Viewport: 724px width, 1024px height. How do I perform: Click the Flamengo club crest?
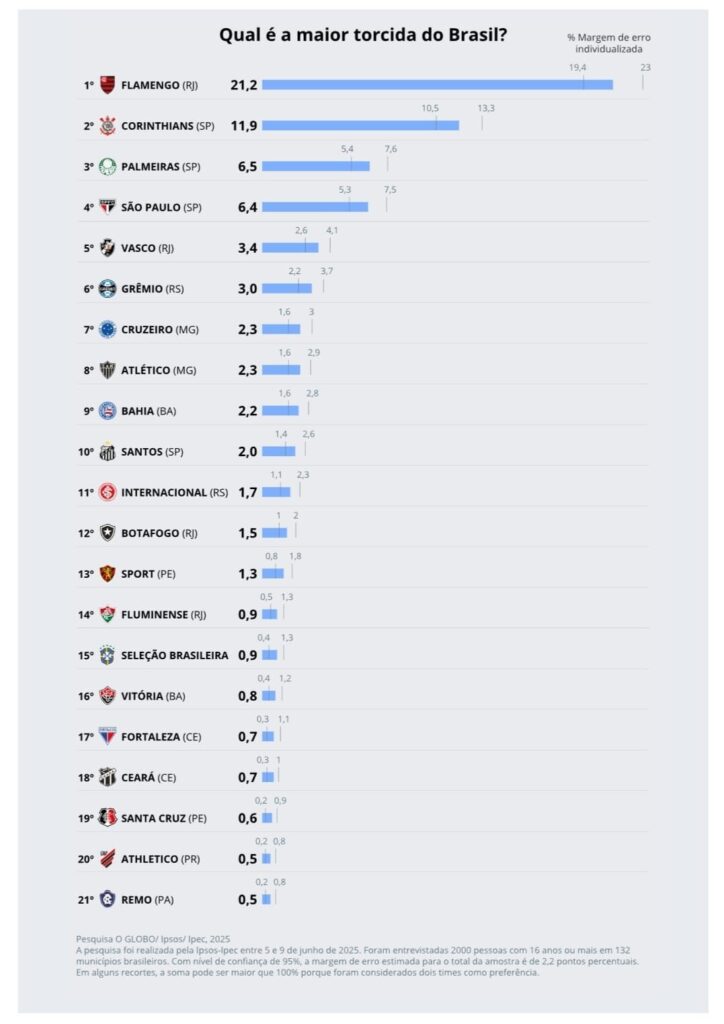tap(108, 85)
